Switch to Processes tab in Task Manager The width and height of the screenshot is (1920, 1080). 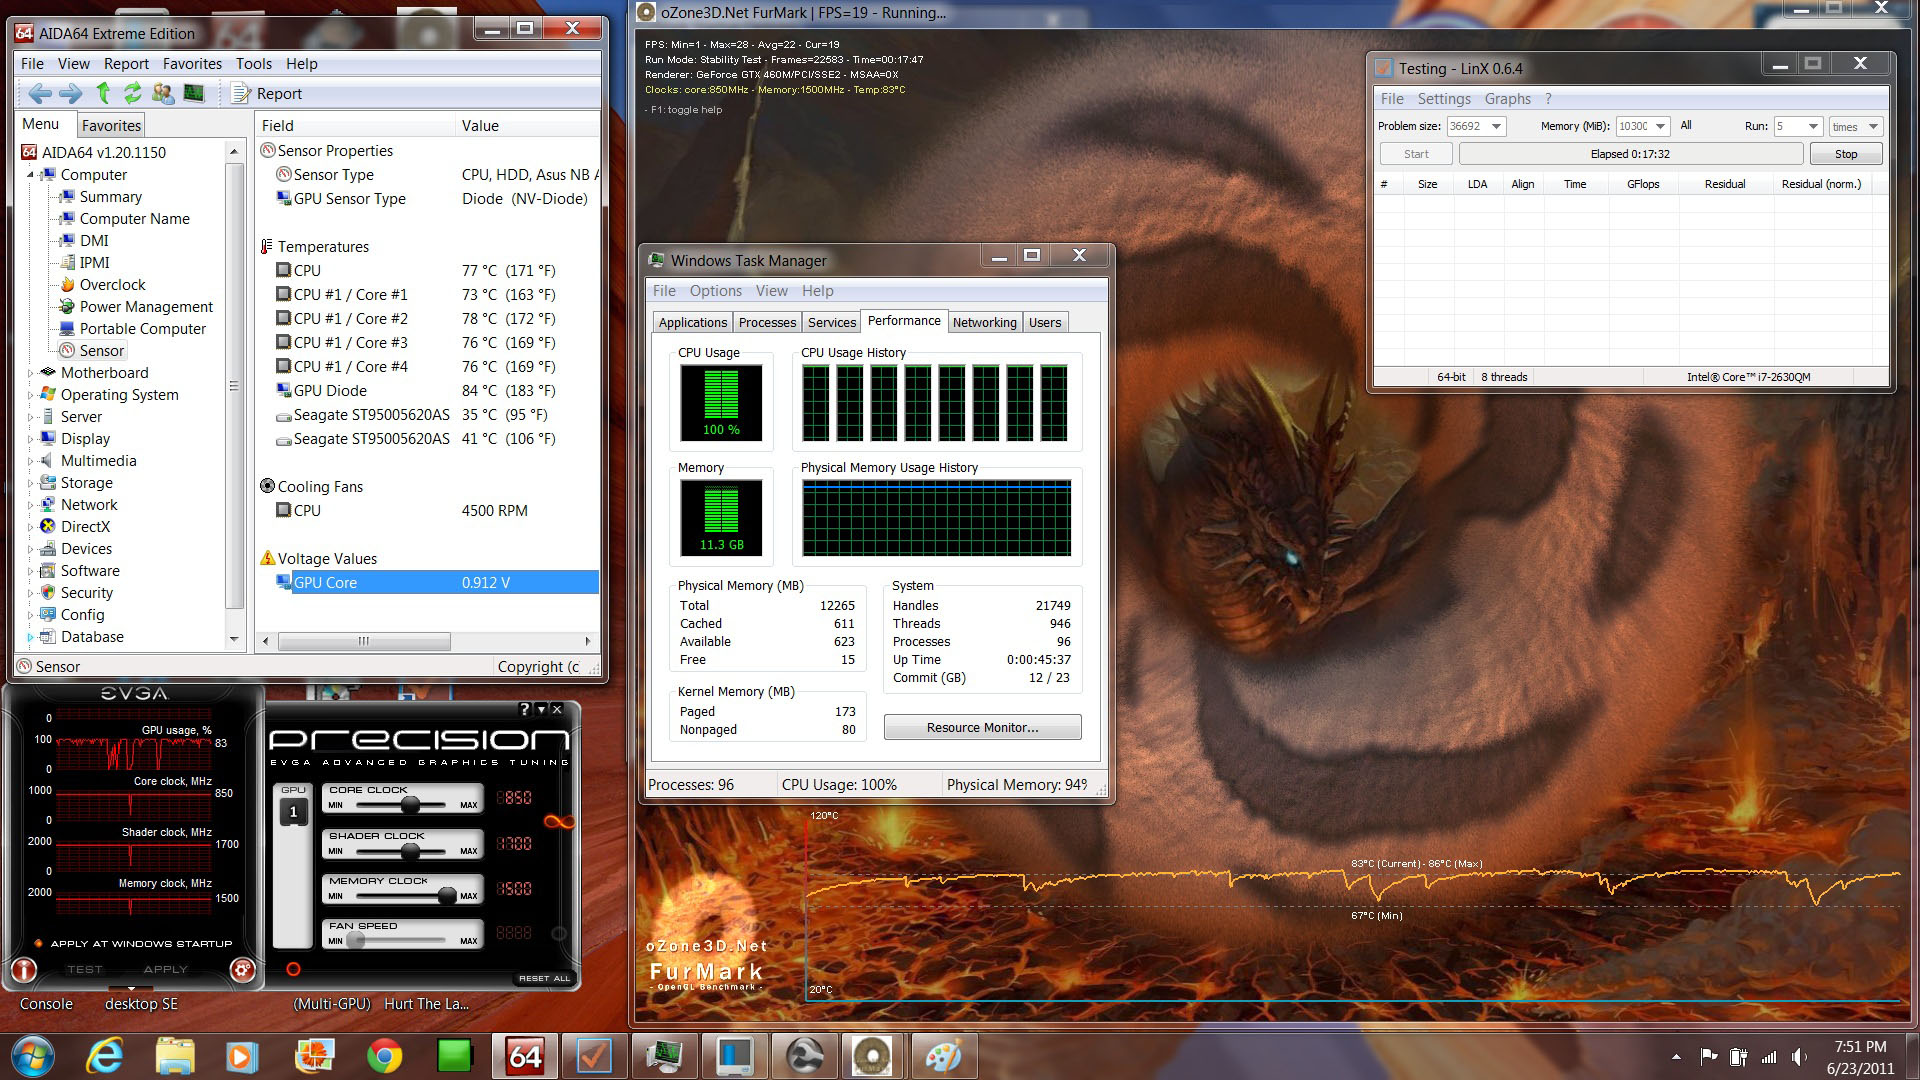click(767, 322)
